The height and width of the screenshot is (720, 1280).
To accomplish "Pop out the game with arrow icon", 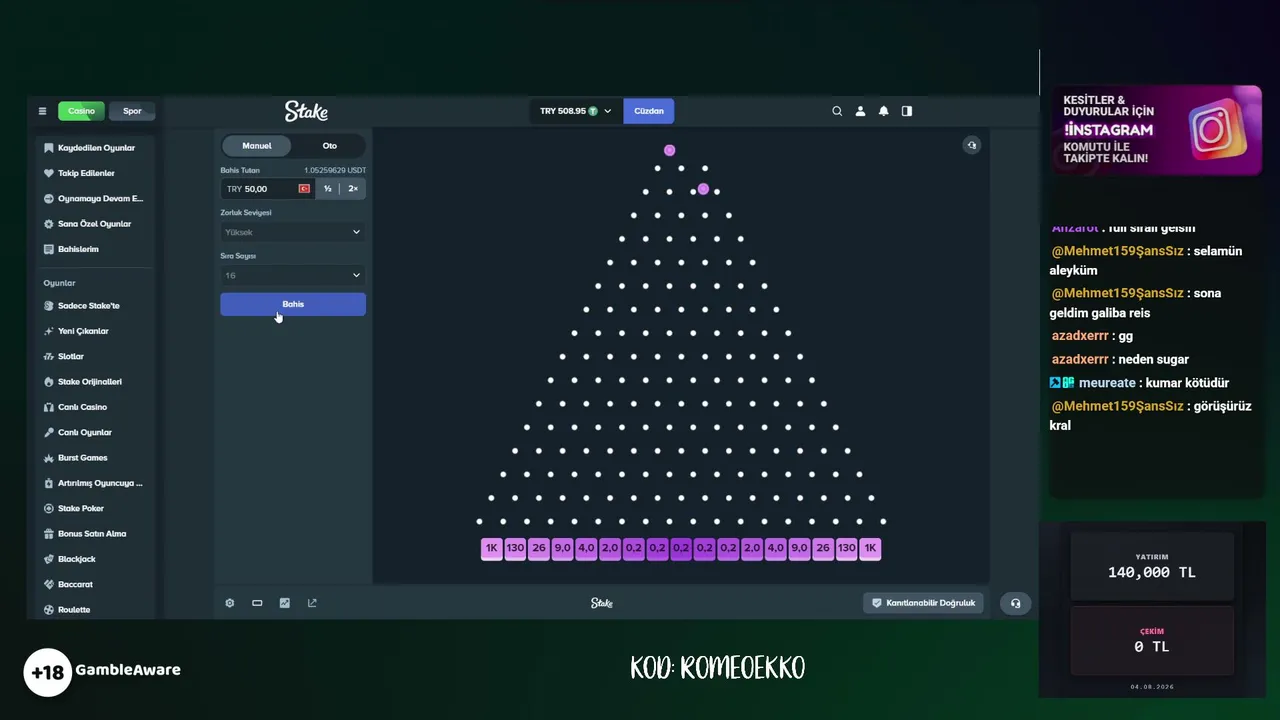I will coord(312,603).
